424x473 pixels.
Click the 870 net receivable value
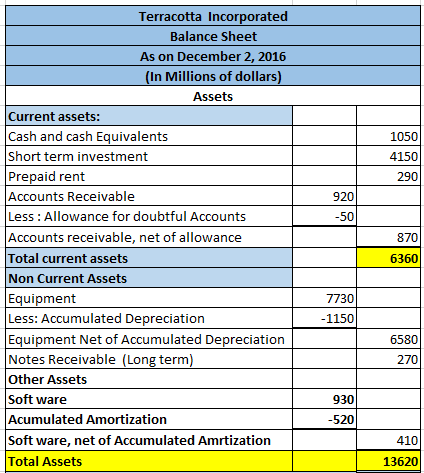coord(388,237)
